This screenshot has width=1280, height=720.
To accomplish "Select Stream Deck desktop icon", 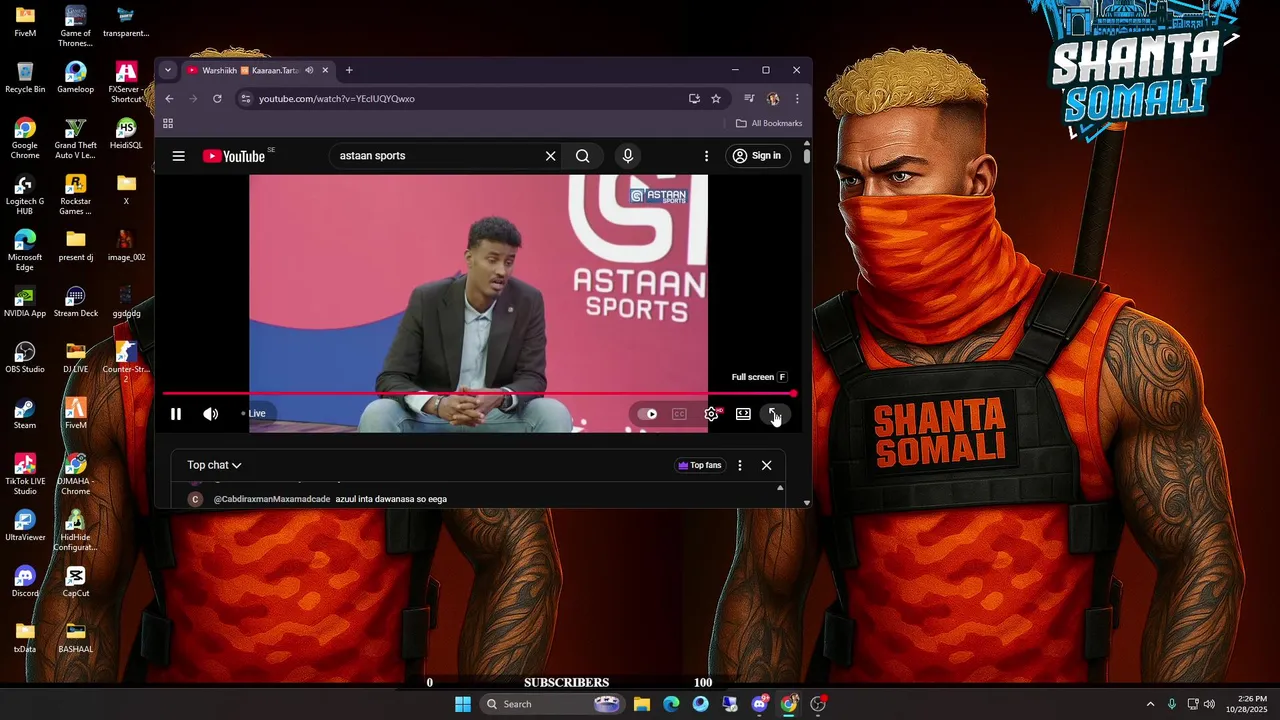I will pos(75,302).
